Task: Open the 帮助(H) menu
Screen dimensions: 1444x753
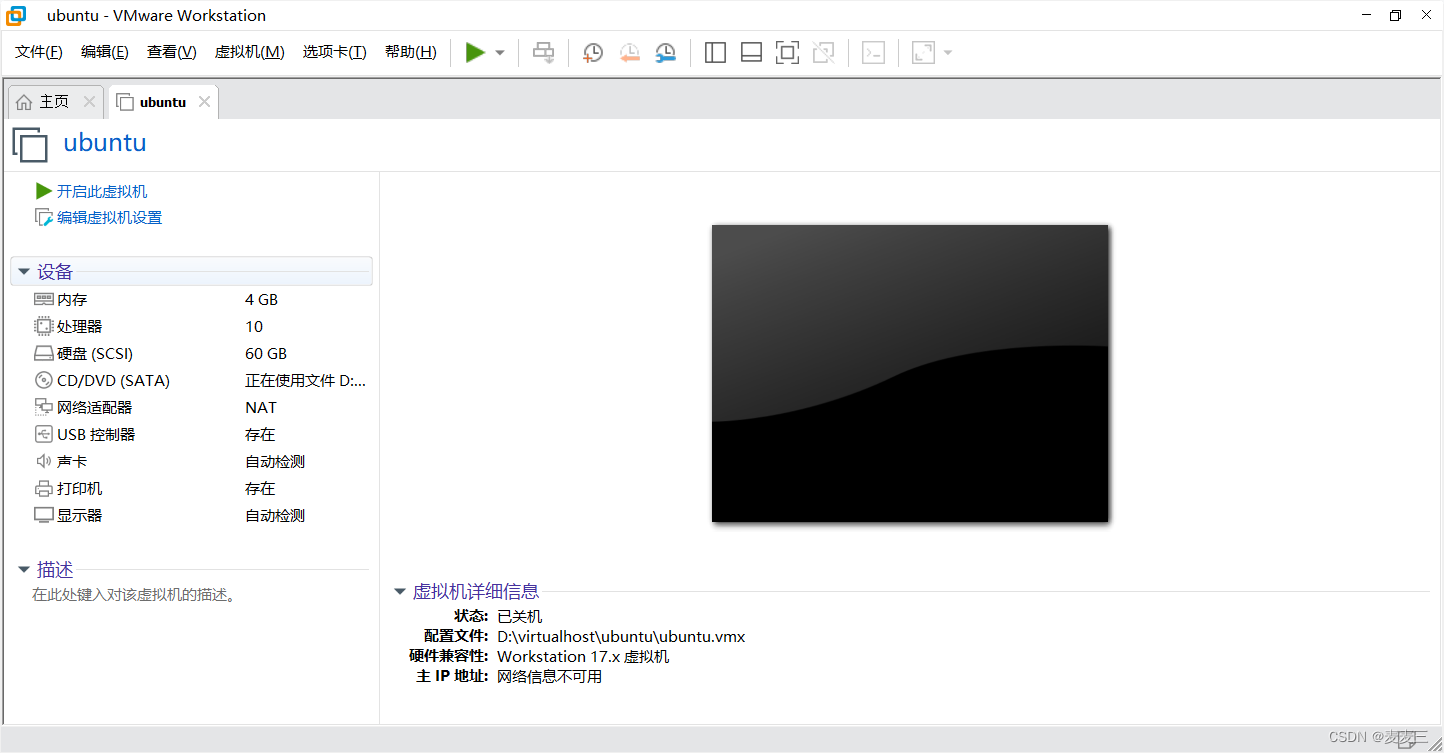Action: click(411, 52)
